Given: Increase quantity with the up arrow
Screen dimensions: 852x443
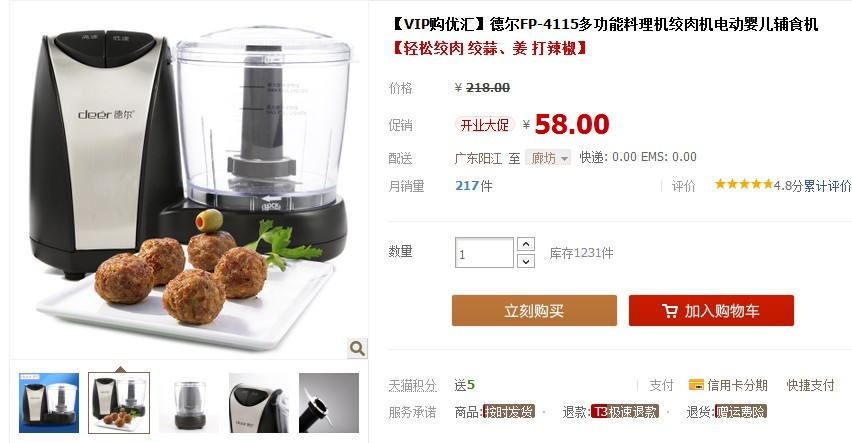Looking at the screenshot, I should (525, 244).
